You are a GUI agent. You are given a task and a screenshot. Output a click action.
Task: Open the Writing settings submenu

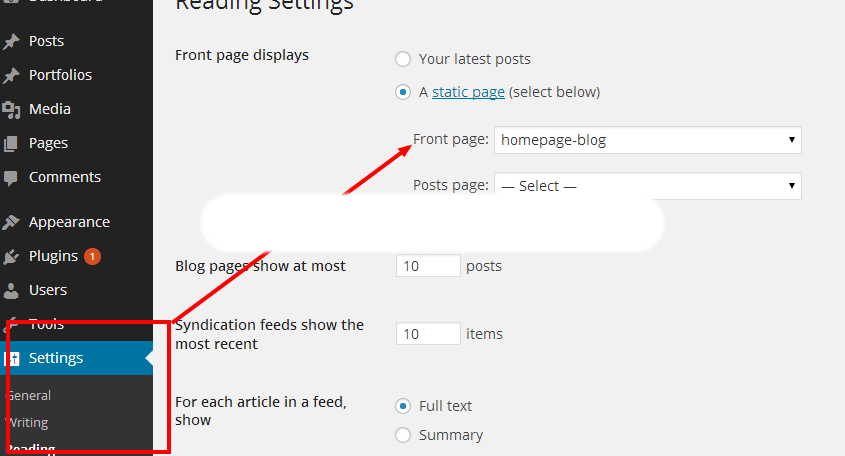28,423
